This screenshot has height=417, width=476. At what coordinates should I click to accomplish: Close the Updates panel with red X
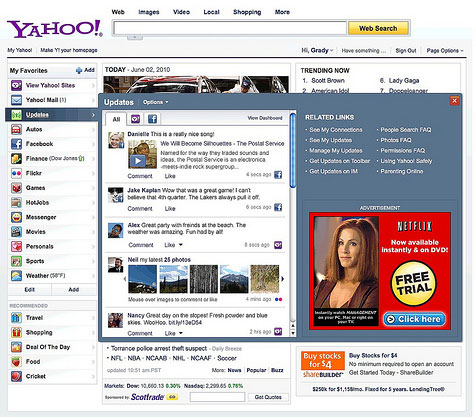(x=454, y=101)
